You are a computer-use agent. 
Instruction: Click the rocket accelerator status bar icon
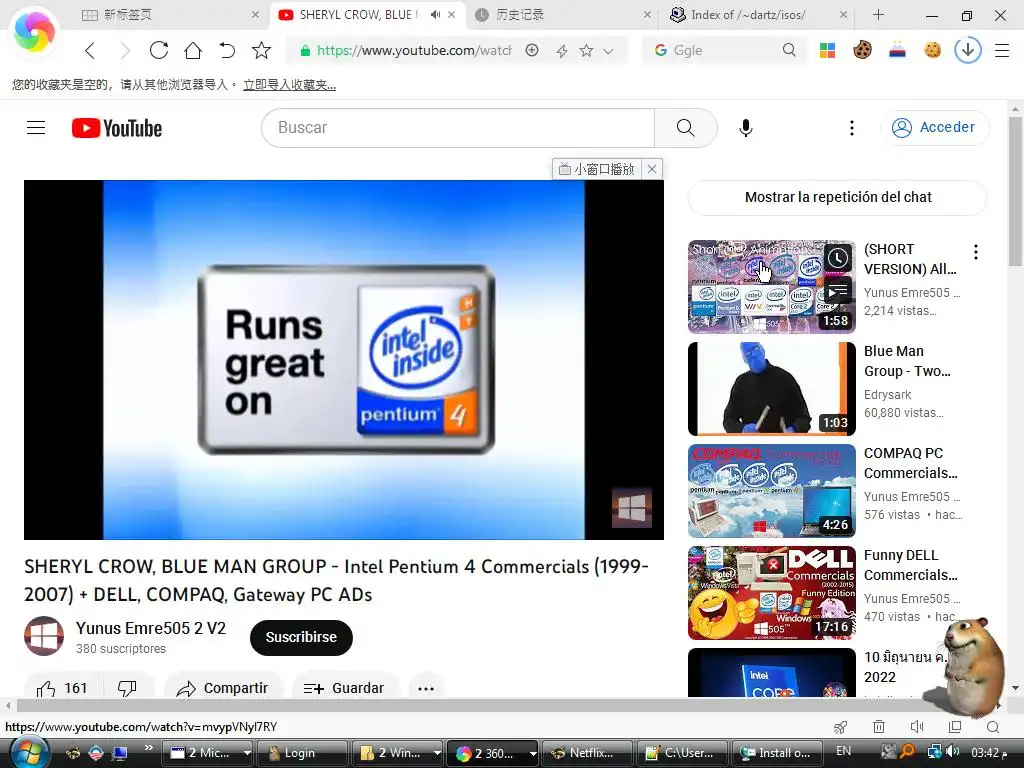coord(840,727)
